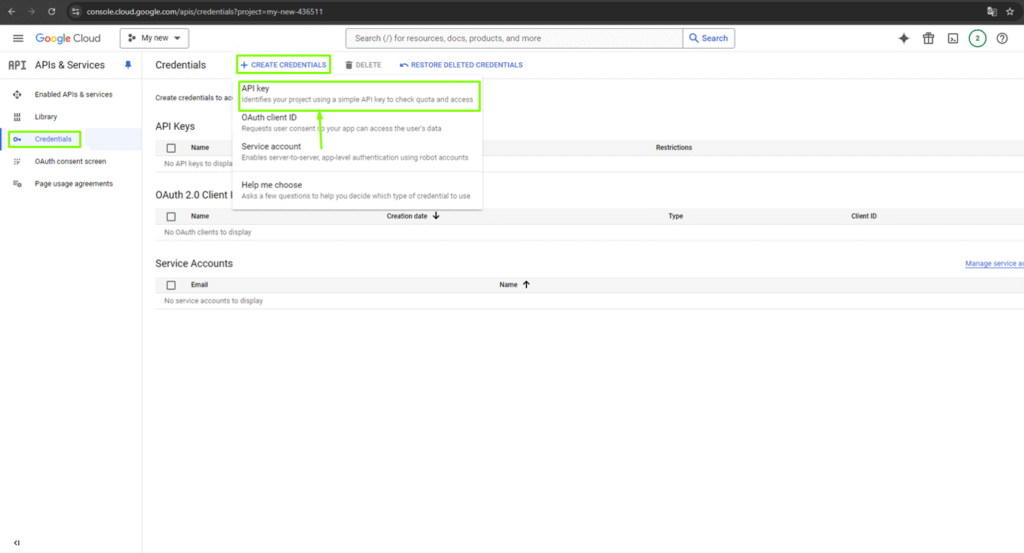Open the hamburger navigation menu
Viewport: 1024px width, 553px height.
(18, 39)
